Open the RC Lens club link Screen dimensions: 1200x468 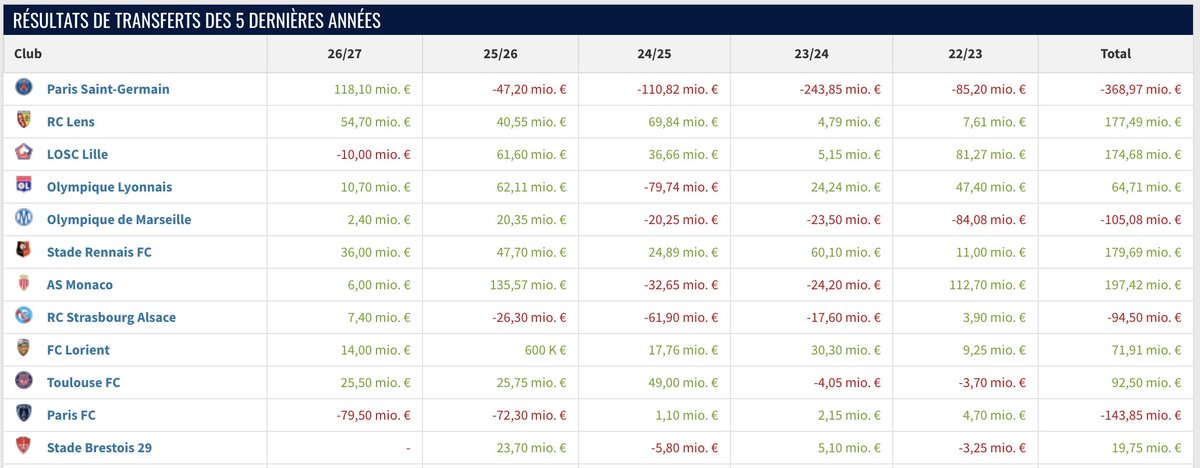pos(71,122)
